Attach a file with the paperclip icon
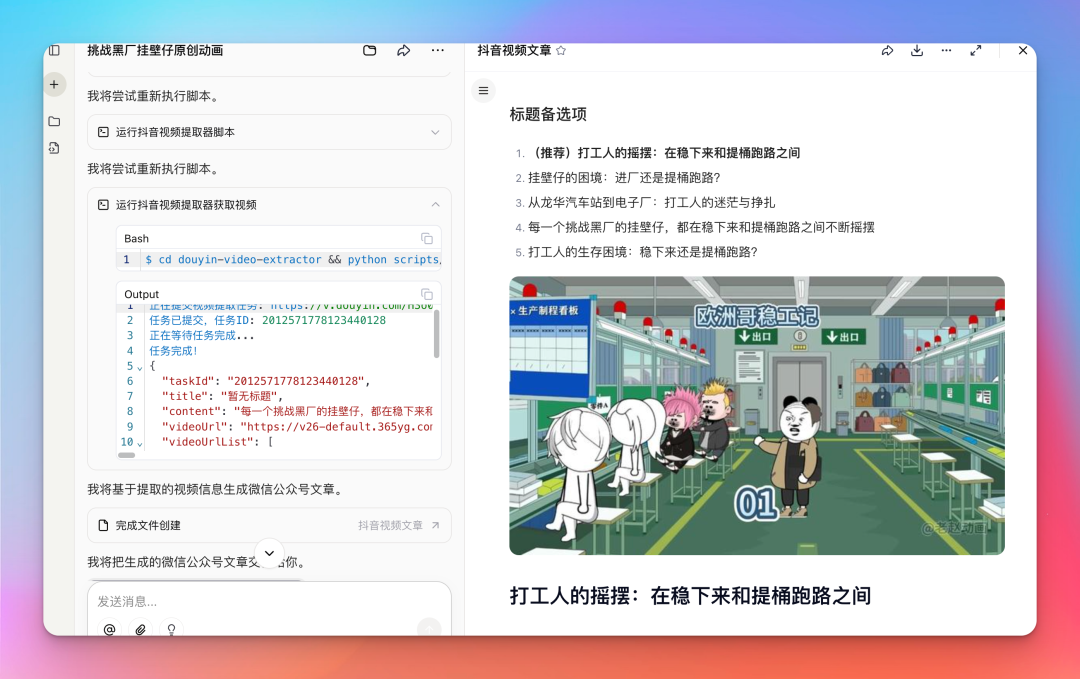1080x679 pixels. pyautogui.click(x=140, y=629)
